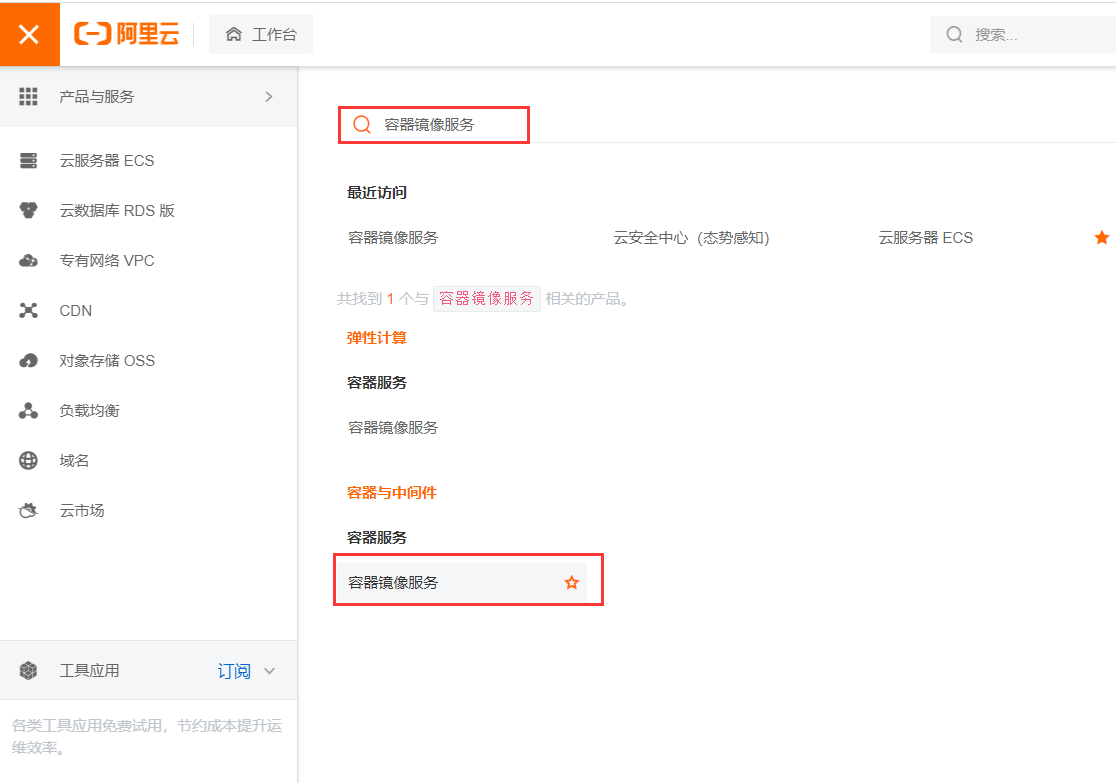Click the 云市场 marketplace icon
Image resolution: width=1116 pixels, height=783 pixels.
pyautogui.click(x=28, y=510)
